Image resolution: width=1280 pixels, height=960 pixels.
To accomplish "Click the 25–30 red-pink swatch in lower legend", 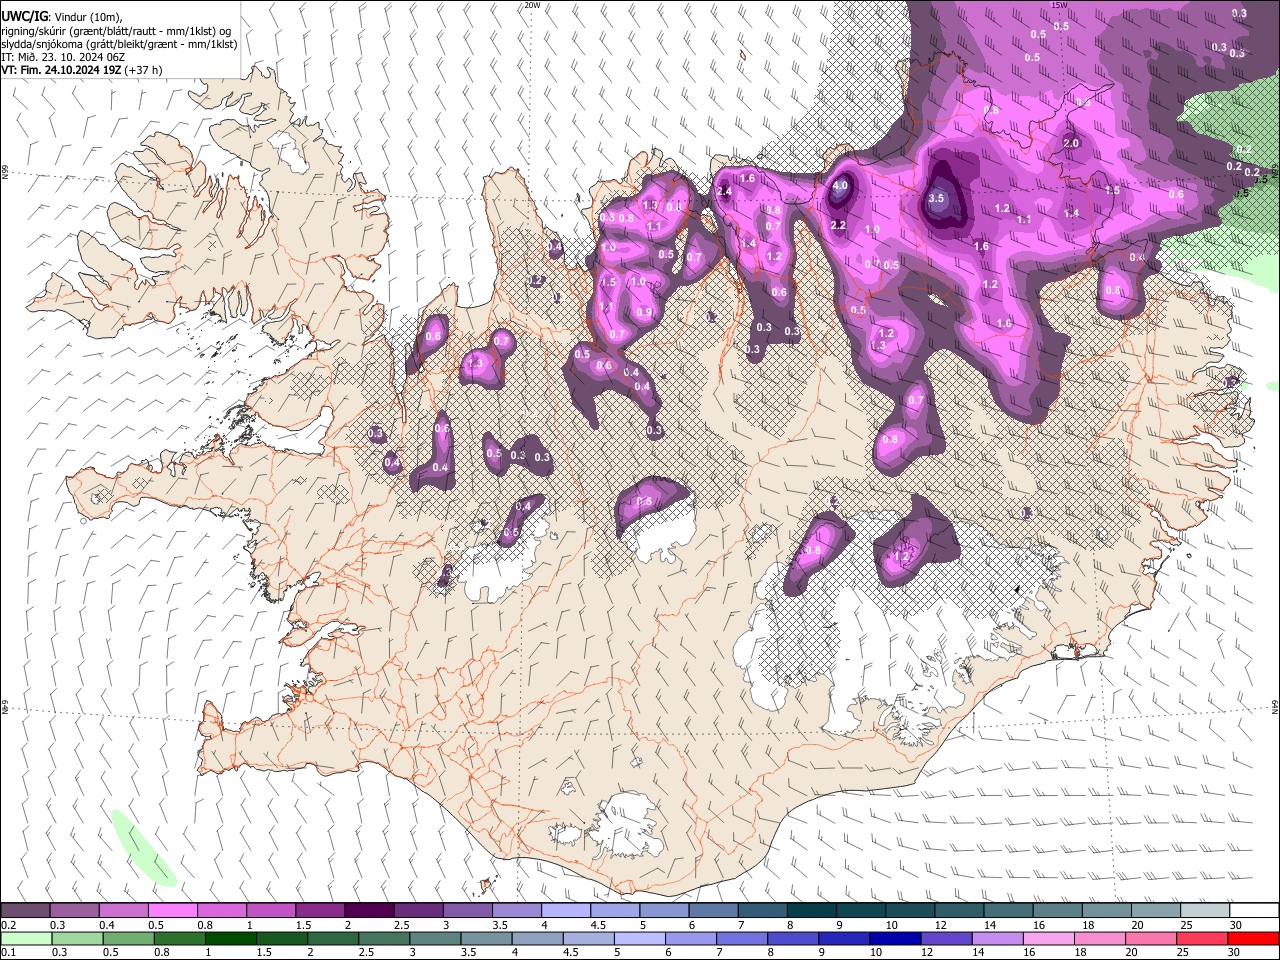I will pos(1201,938).
